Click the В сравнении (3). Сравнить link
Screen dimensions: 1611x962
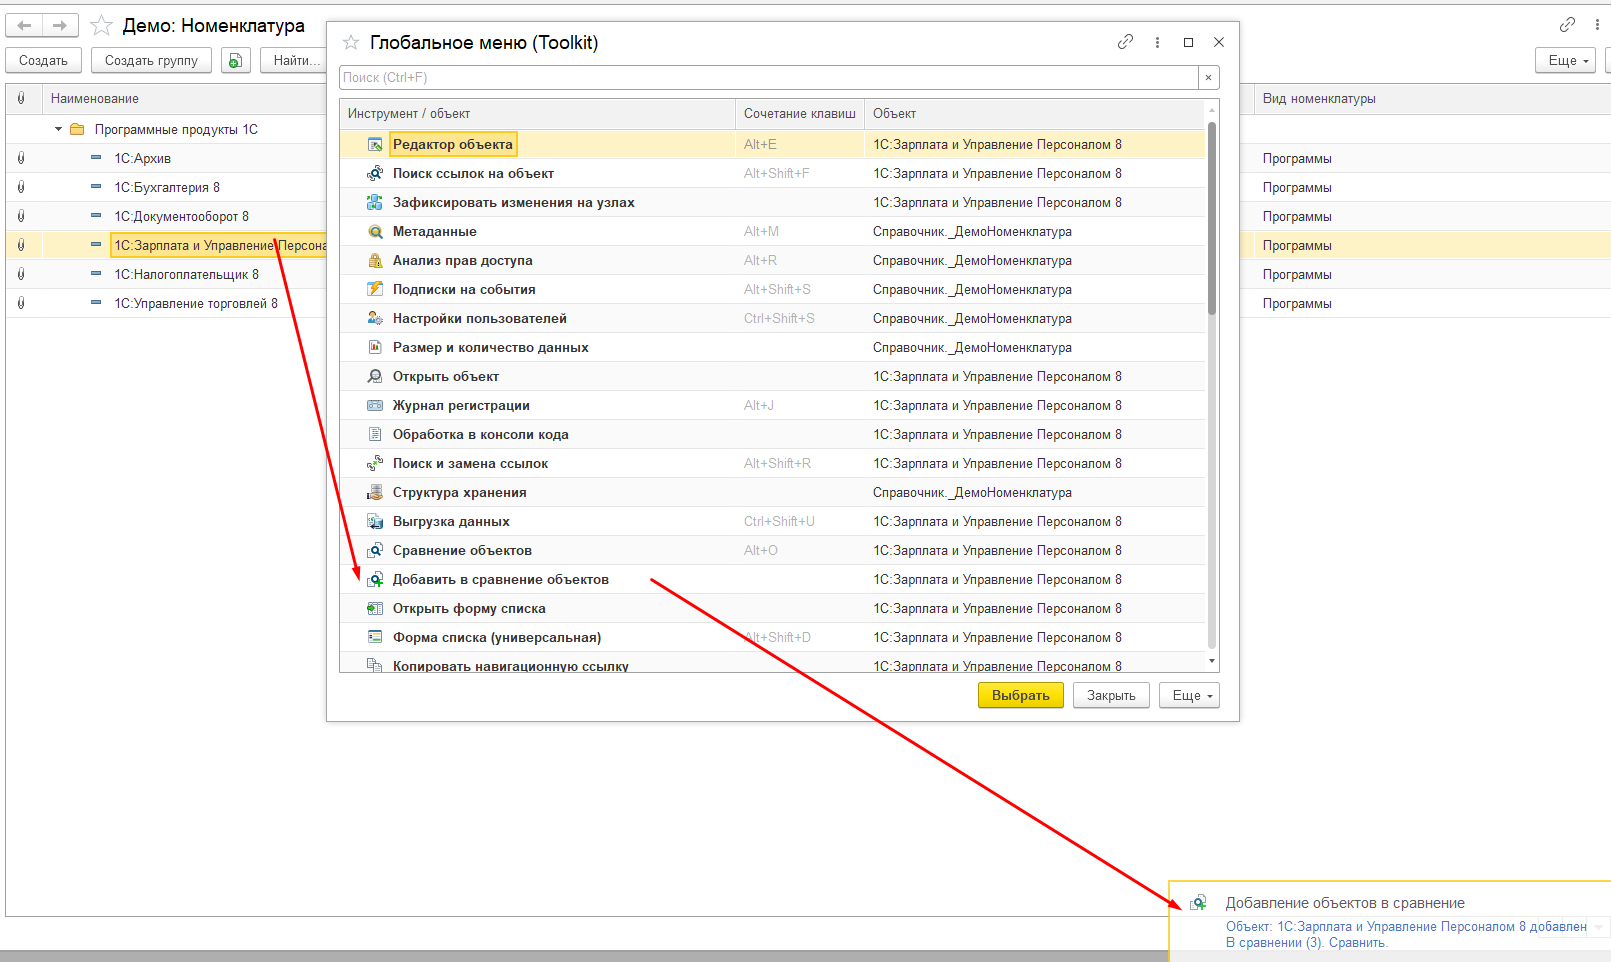[x=1307, y=943]
